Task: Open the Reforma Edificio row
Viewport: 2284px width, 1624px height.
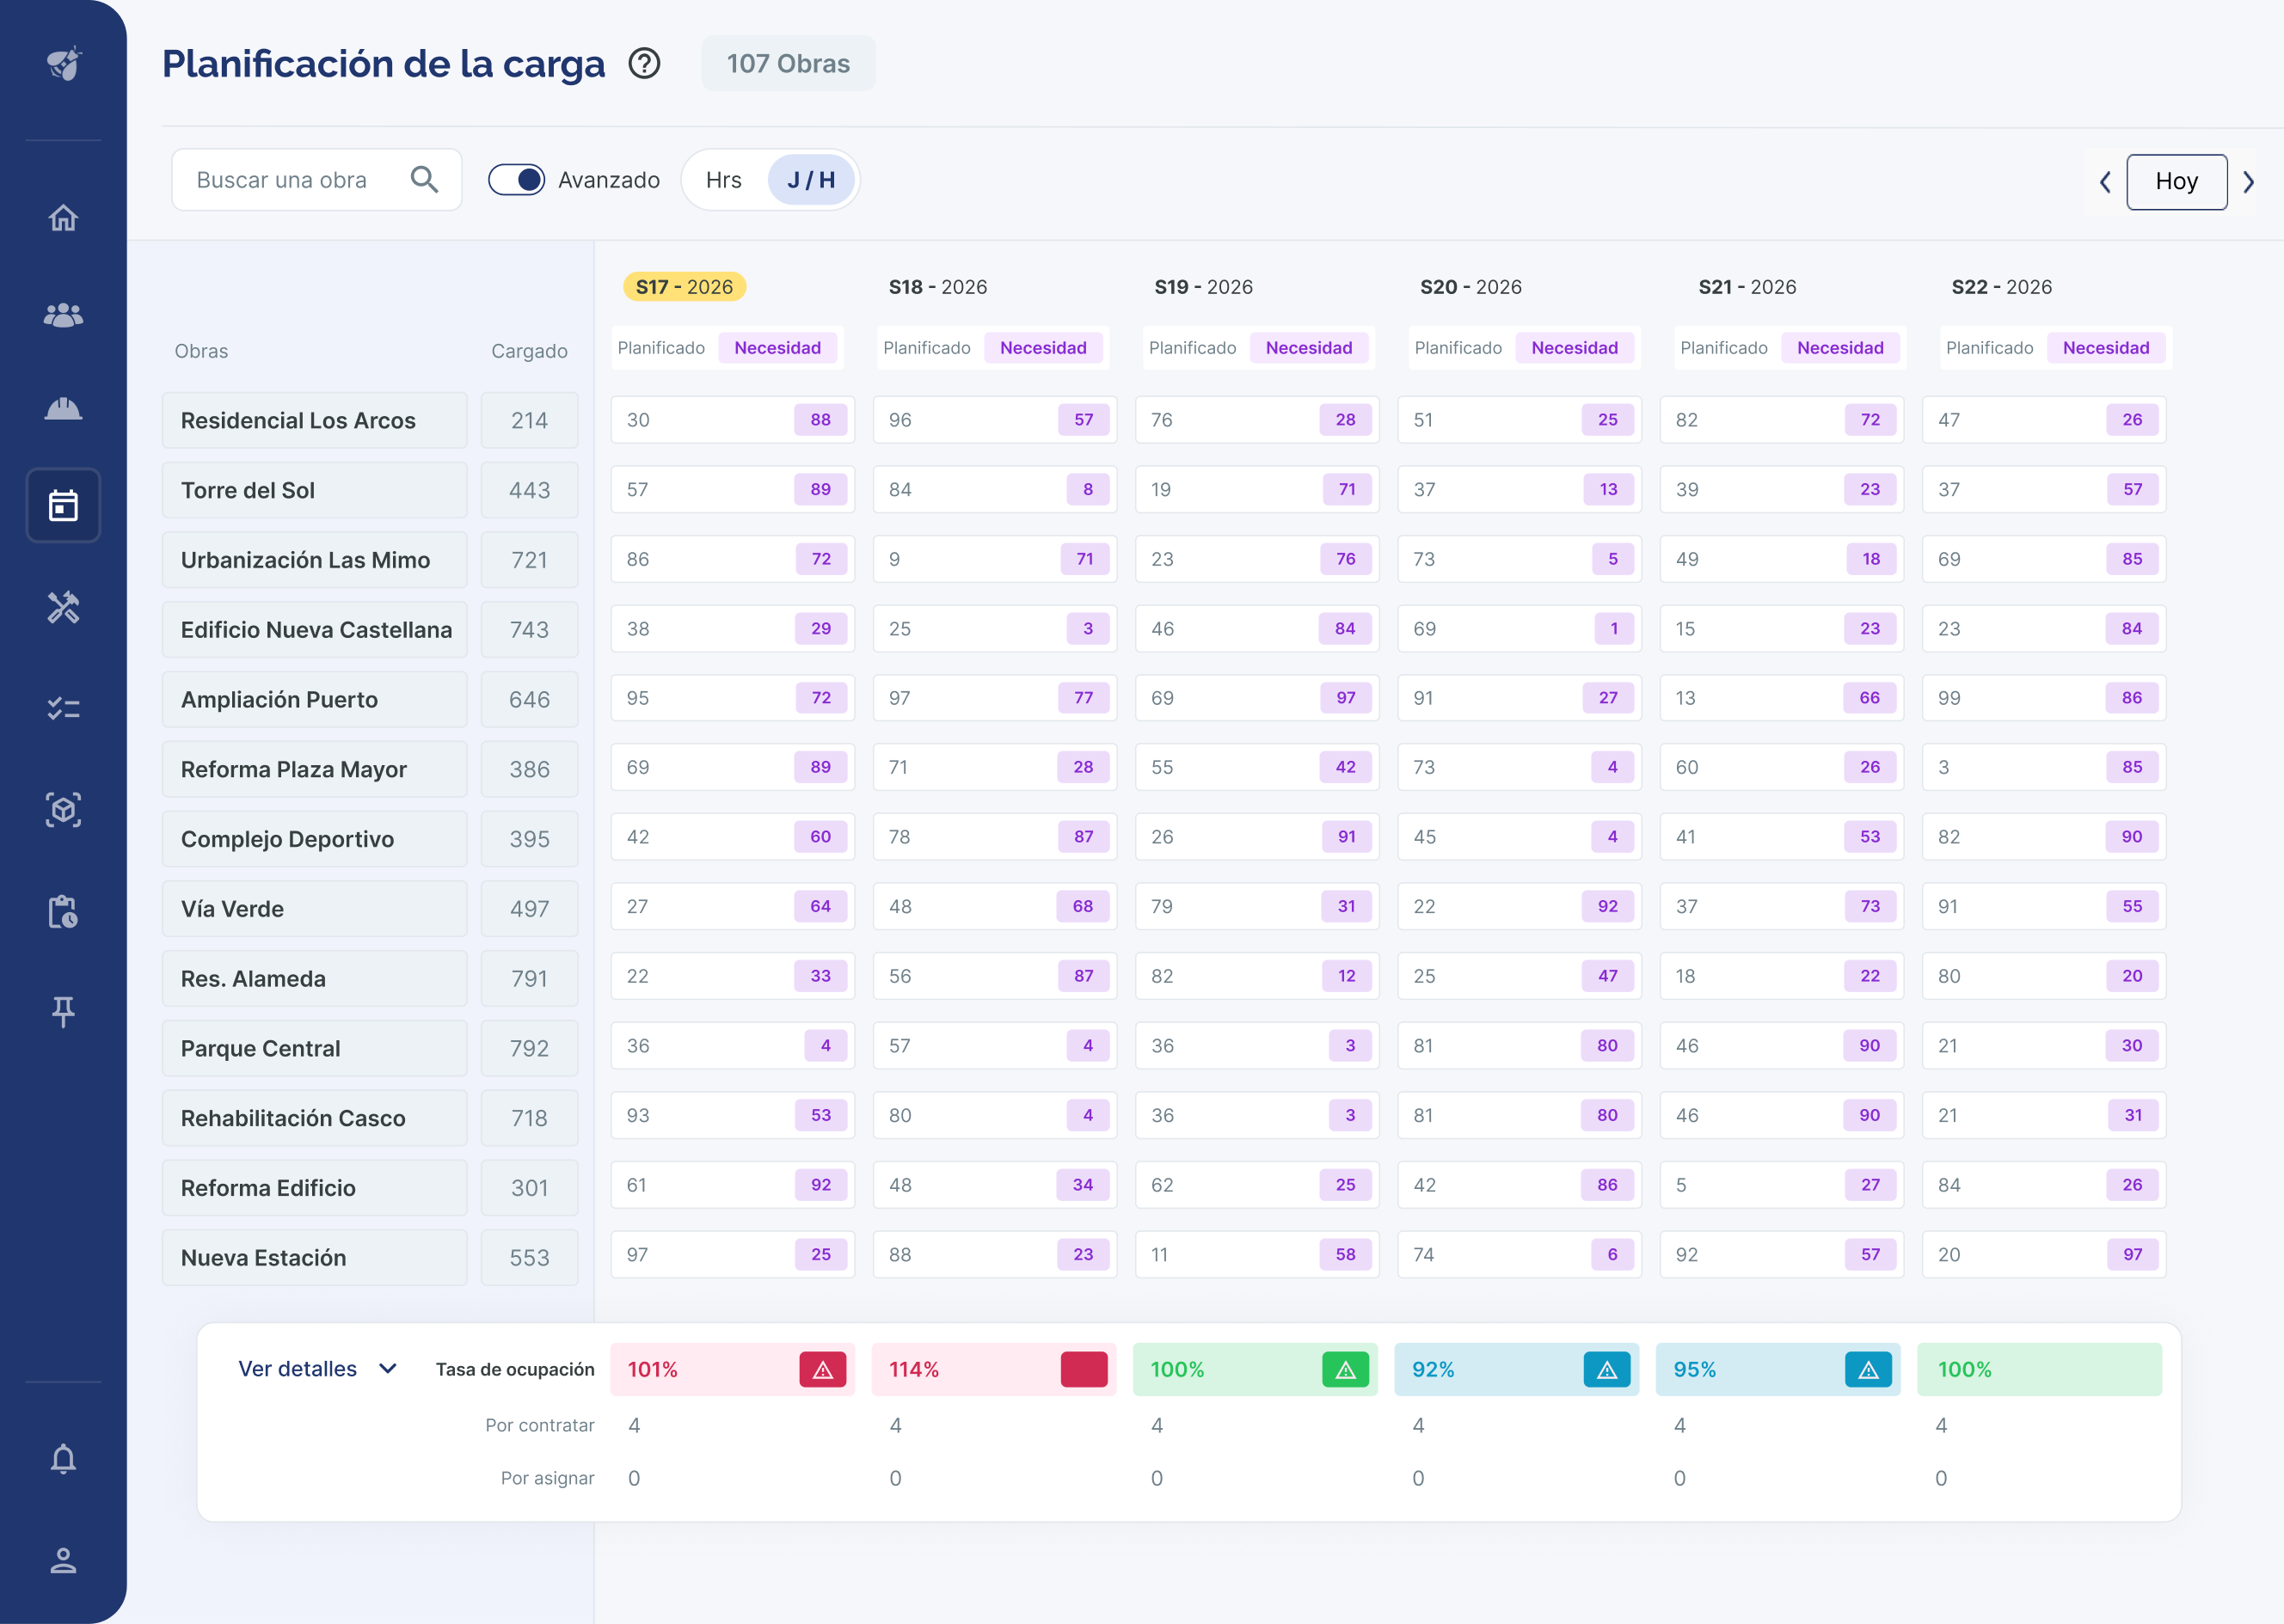Action: click(x=314, y=1188)
